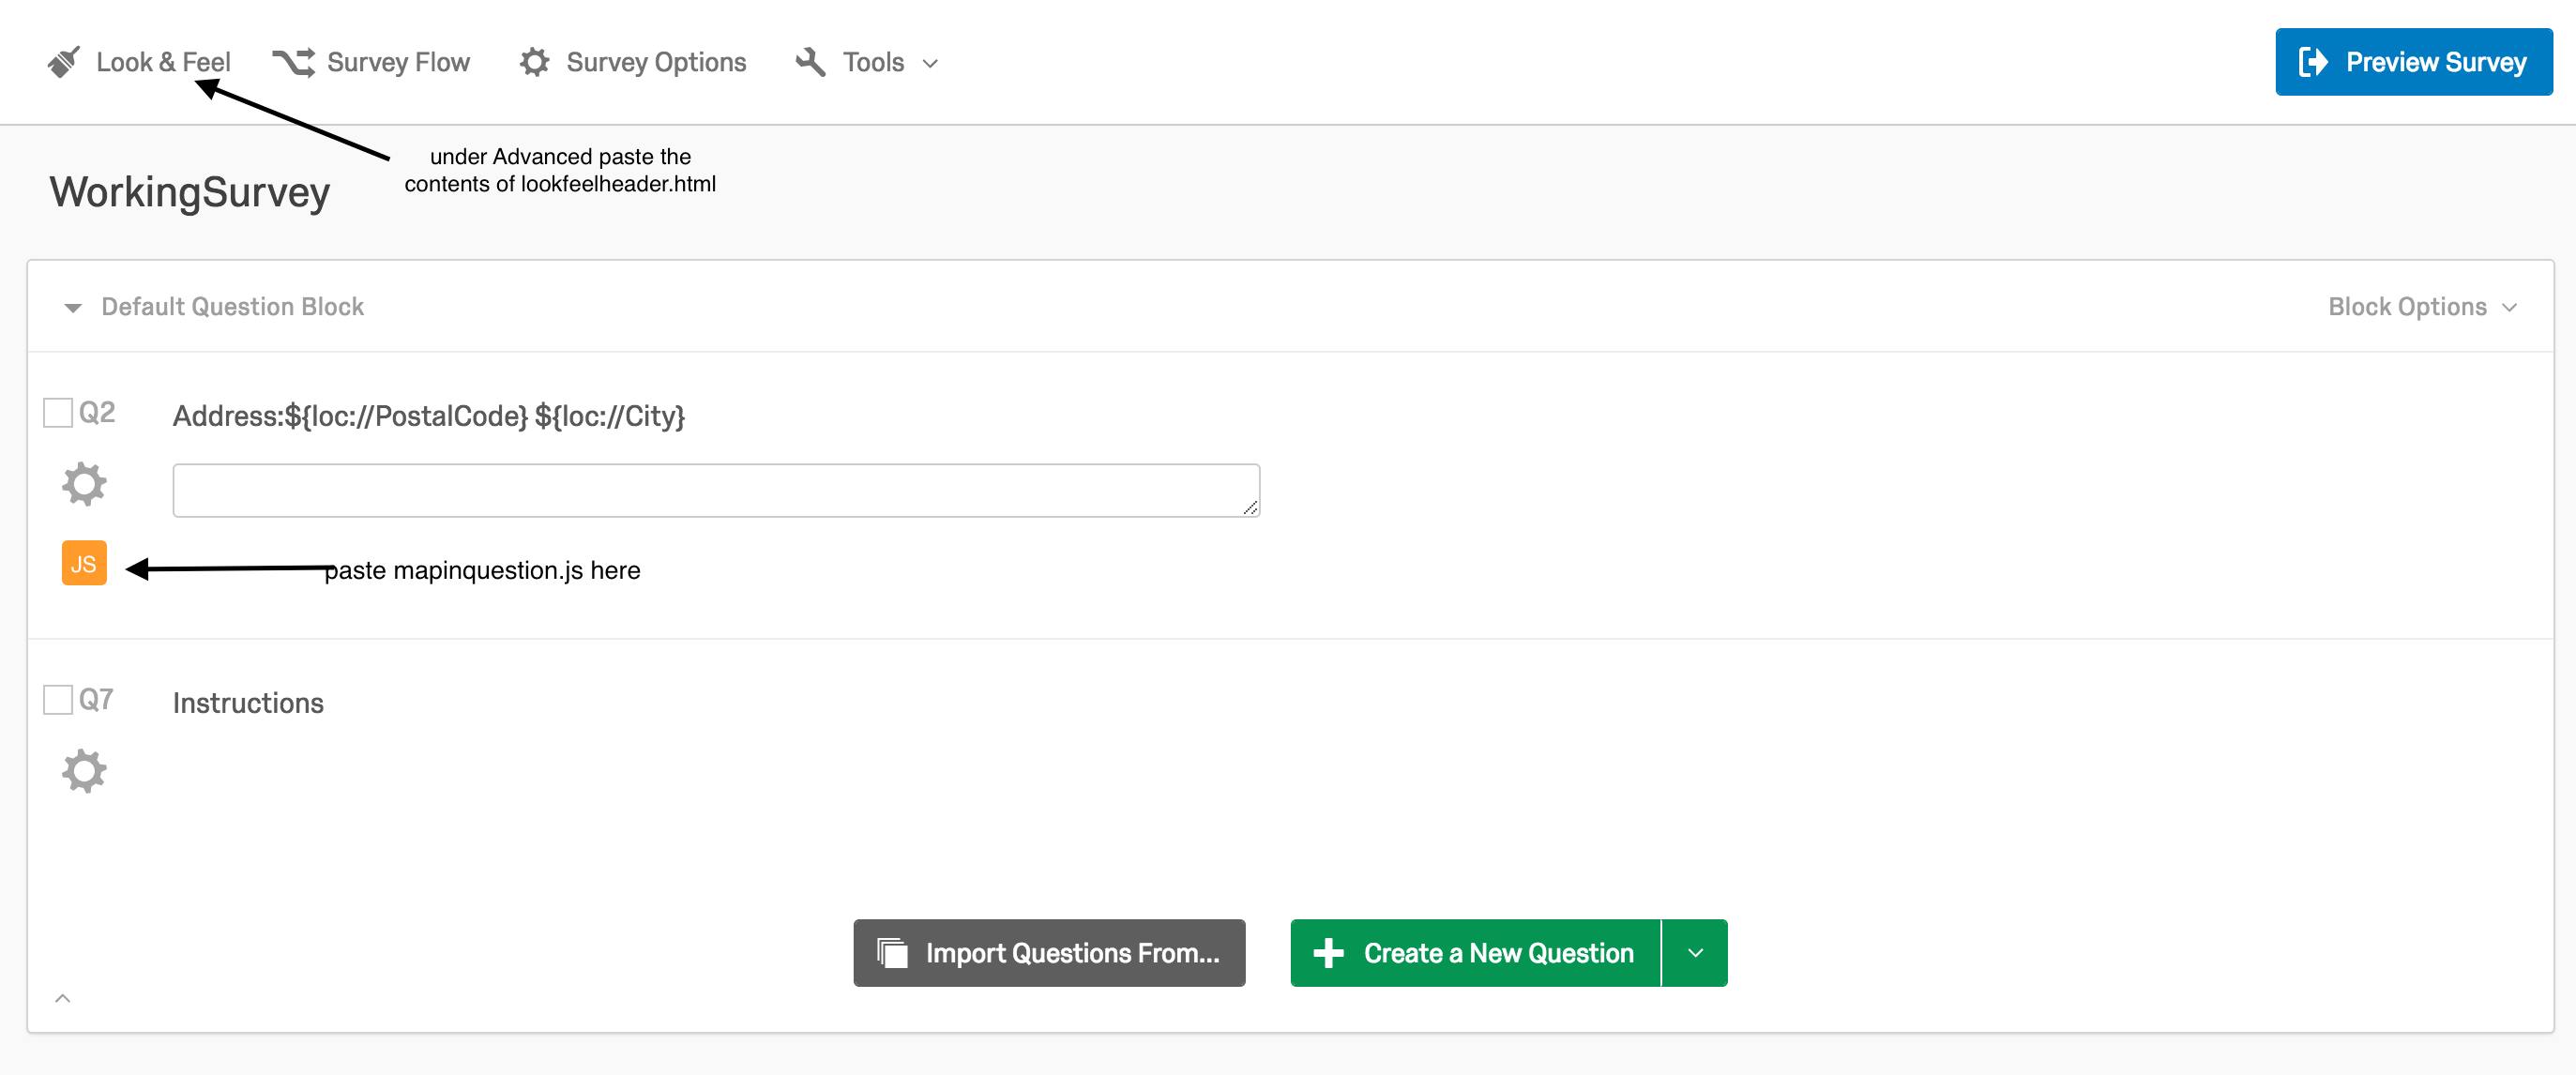
Task: Open the Q2 question settings gear
Action: pyautogui.click(x=84, y=484)
